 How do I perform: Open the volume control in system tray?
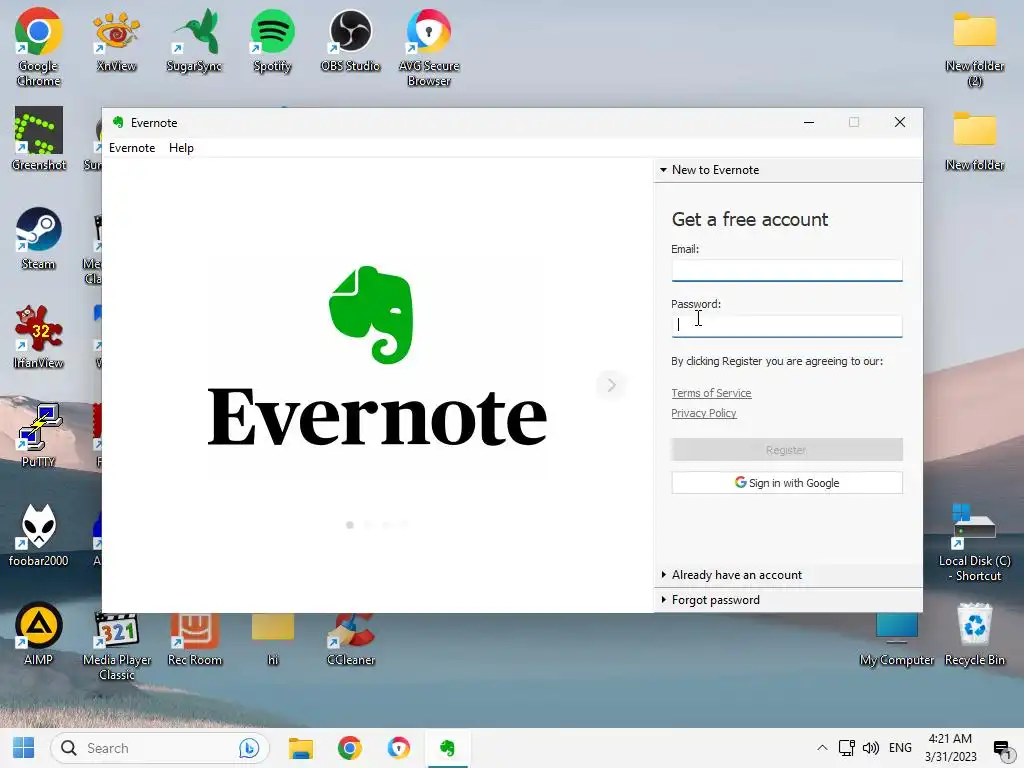coord(871,748)
